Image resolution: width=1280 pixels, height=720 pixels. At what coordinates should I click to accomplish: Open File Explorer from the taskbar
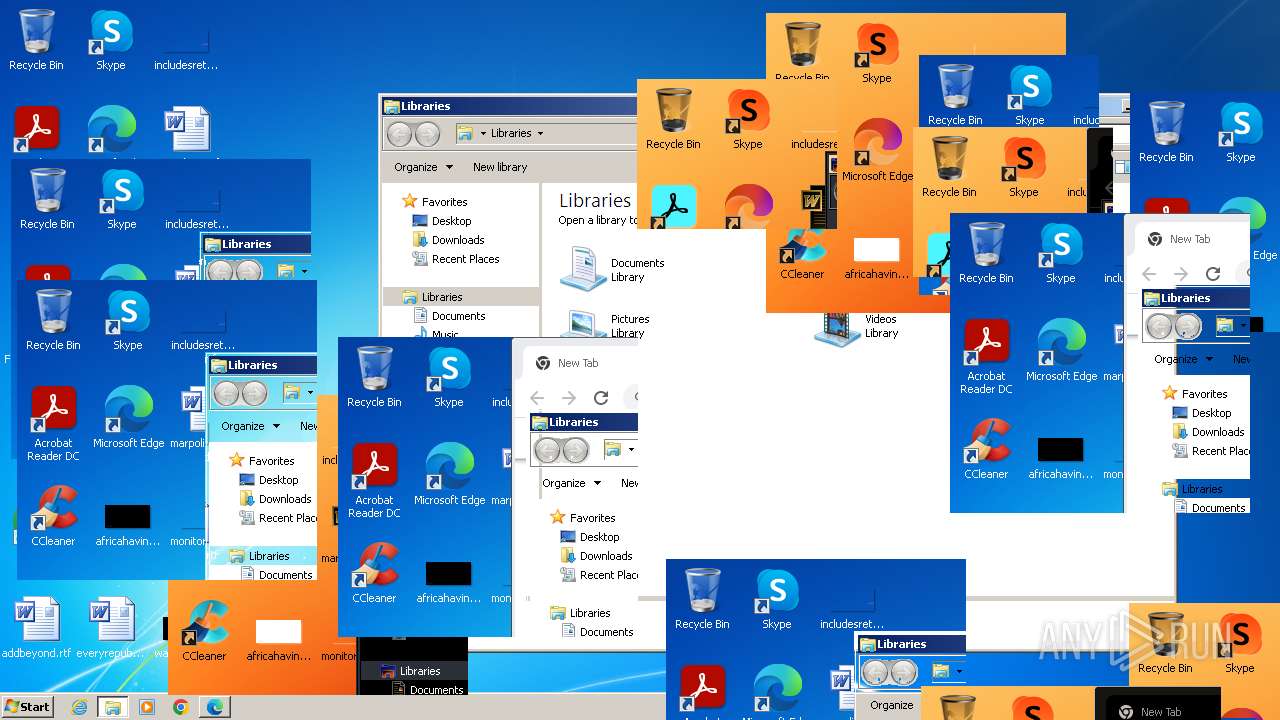(113, 707)
